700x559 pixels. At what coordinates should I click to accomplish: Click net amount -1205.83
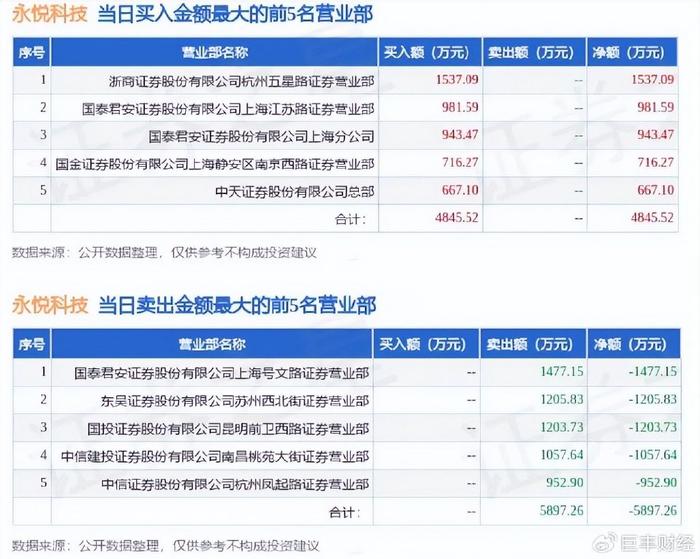click(653, 399)
